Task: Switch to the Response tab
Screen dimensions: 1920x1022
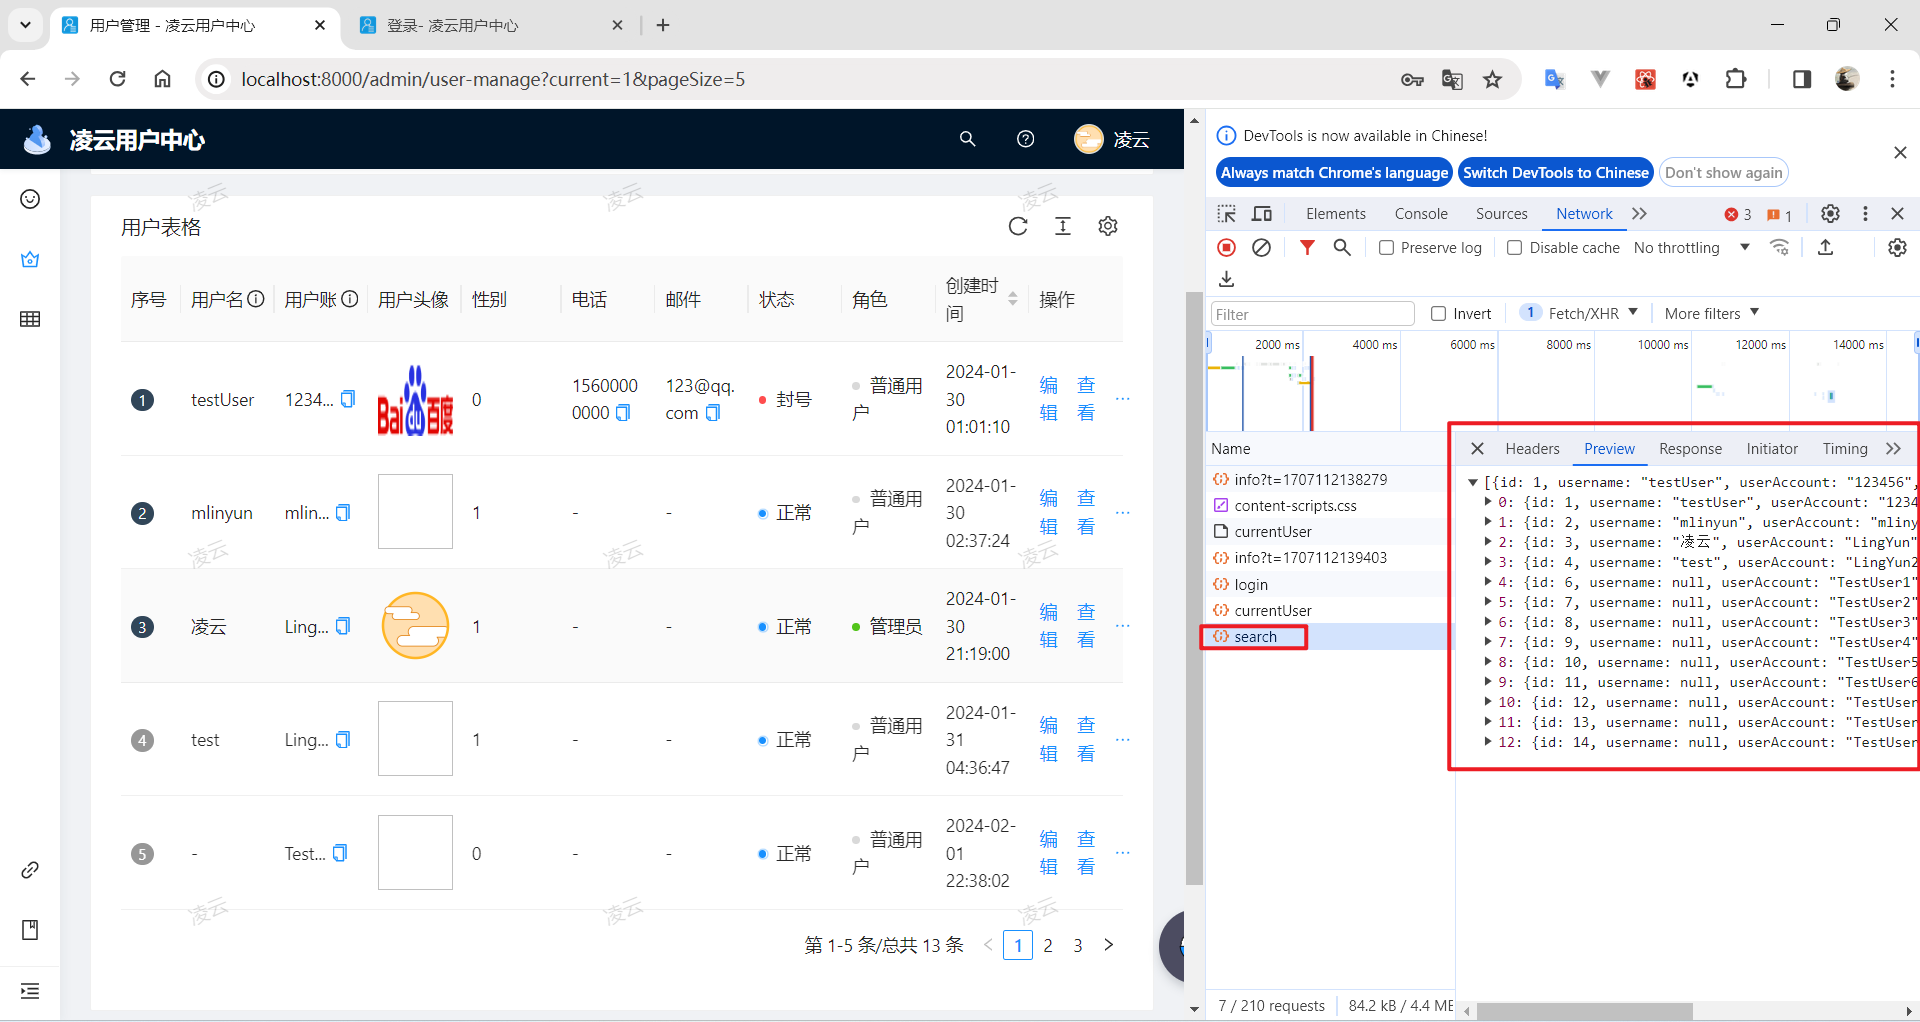Action: pyautogui.click(x=1690, y=449)
